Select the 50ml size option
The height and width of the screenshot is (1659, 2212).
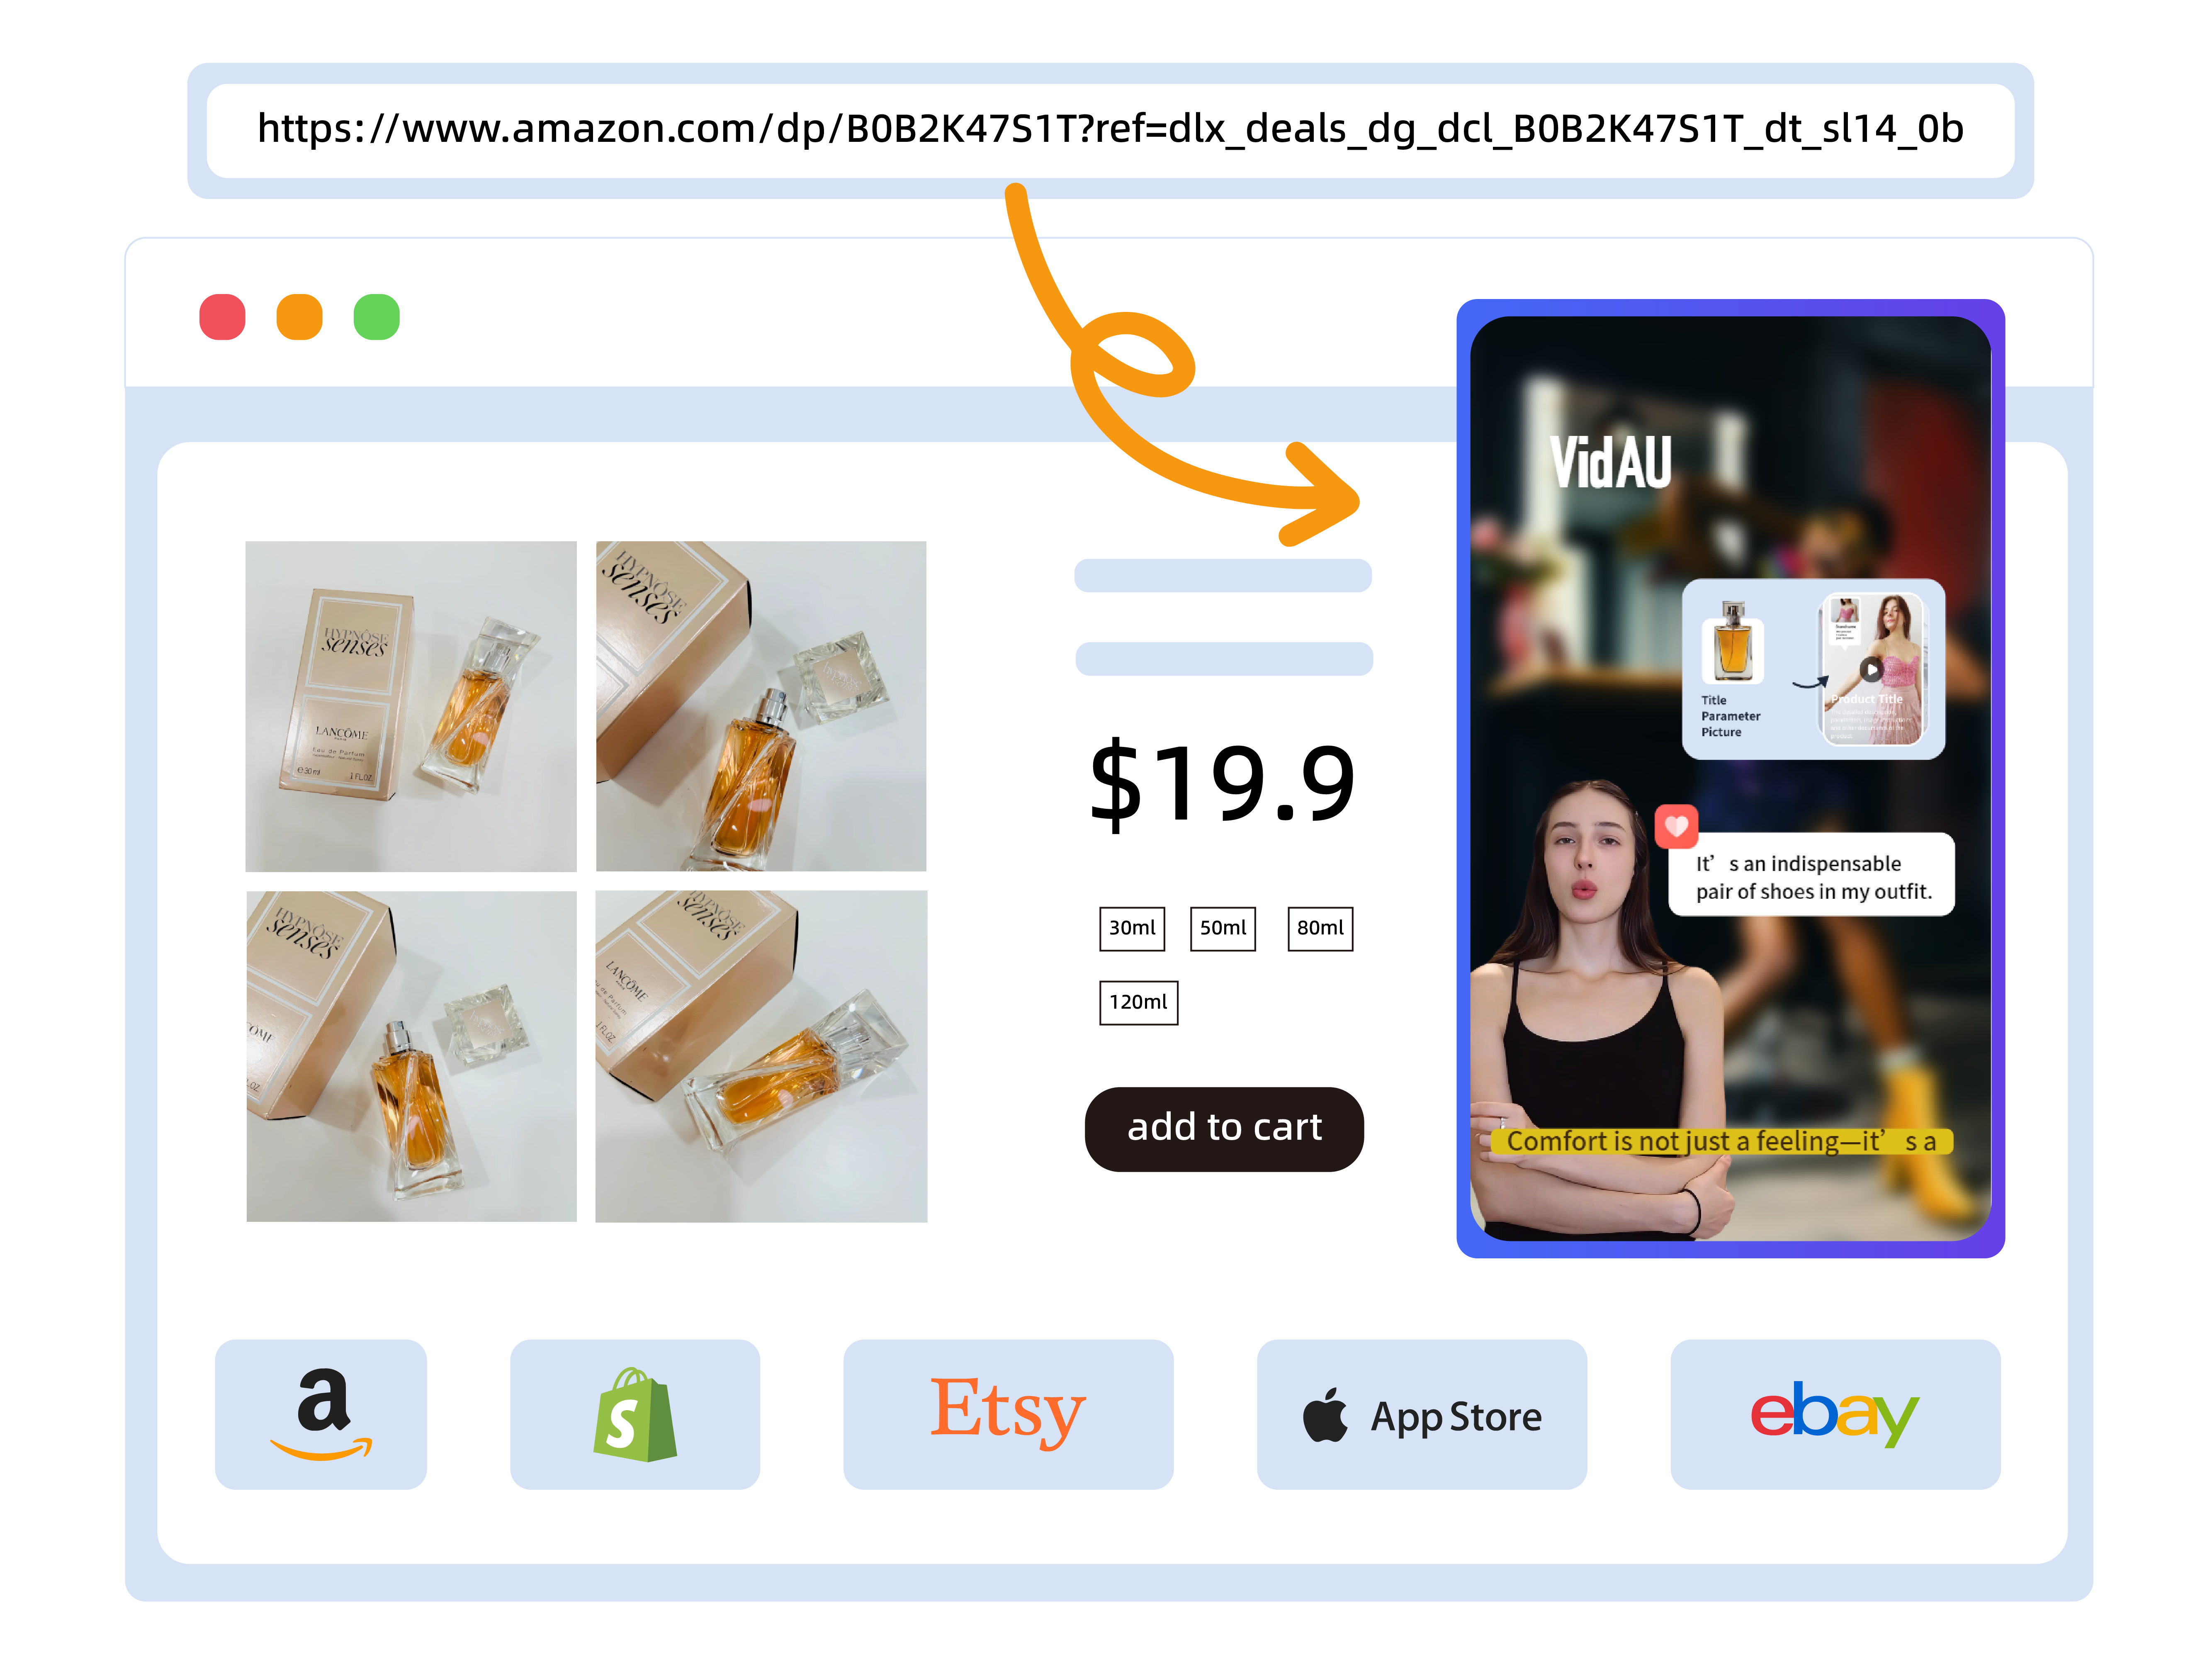tap(1219, 925)
